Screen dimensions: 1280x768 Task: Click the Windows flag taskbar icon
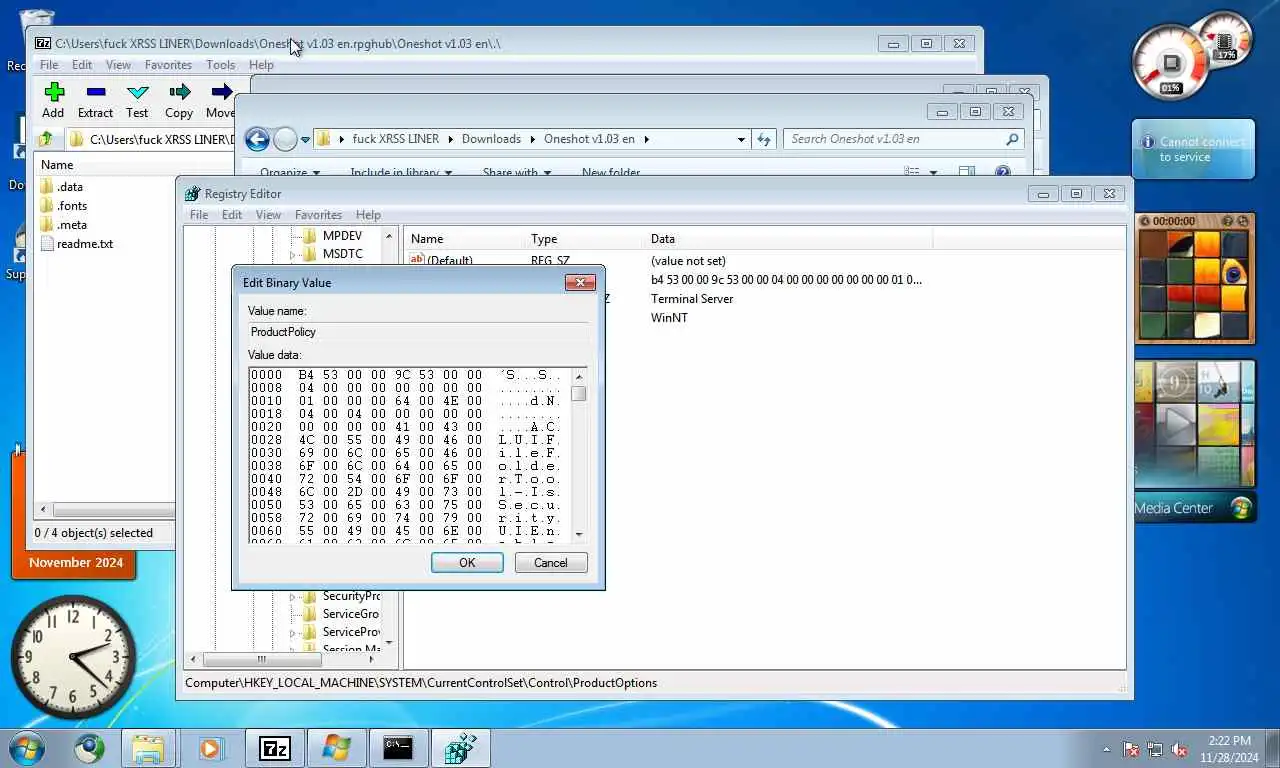pyautogui.click(x=336, y=747)
